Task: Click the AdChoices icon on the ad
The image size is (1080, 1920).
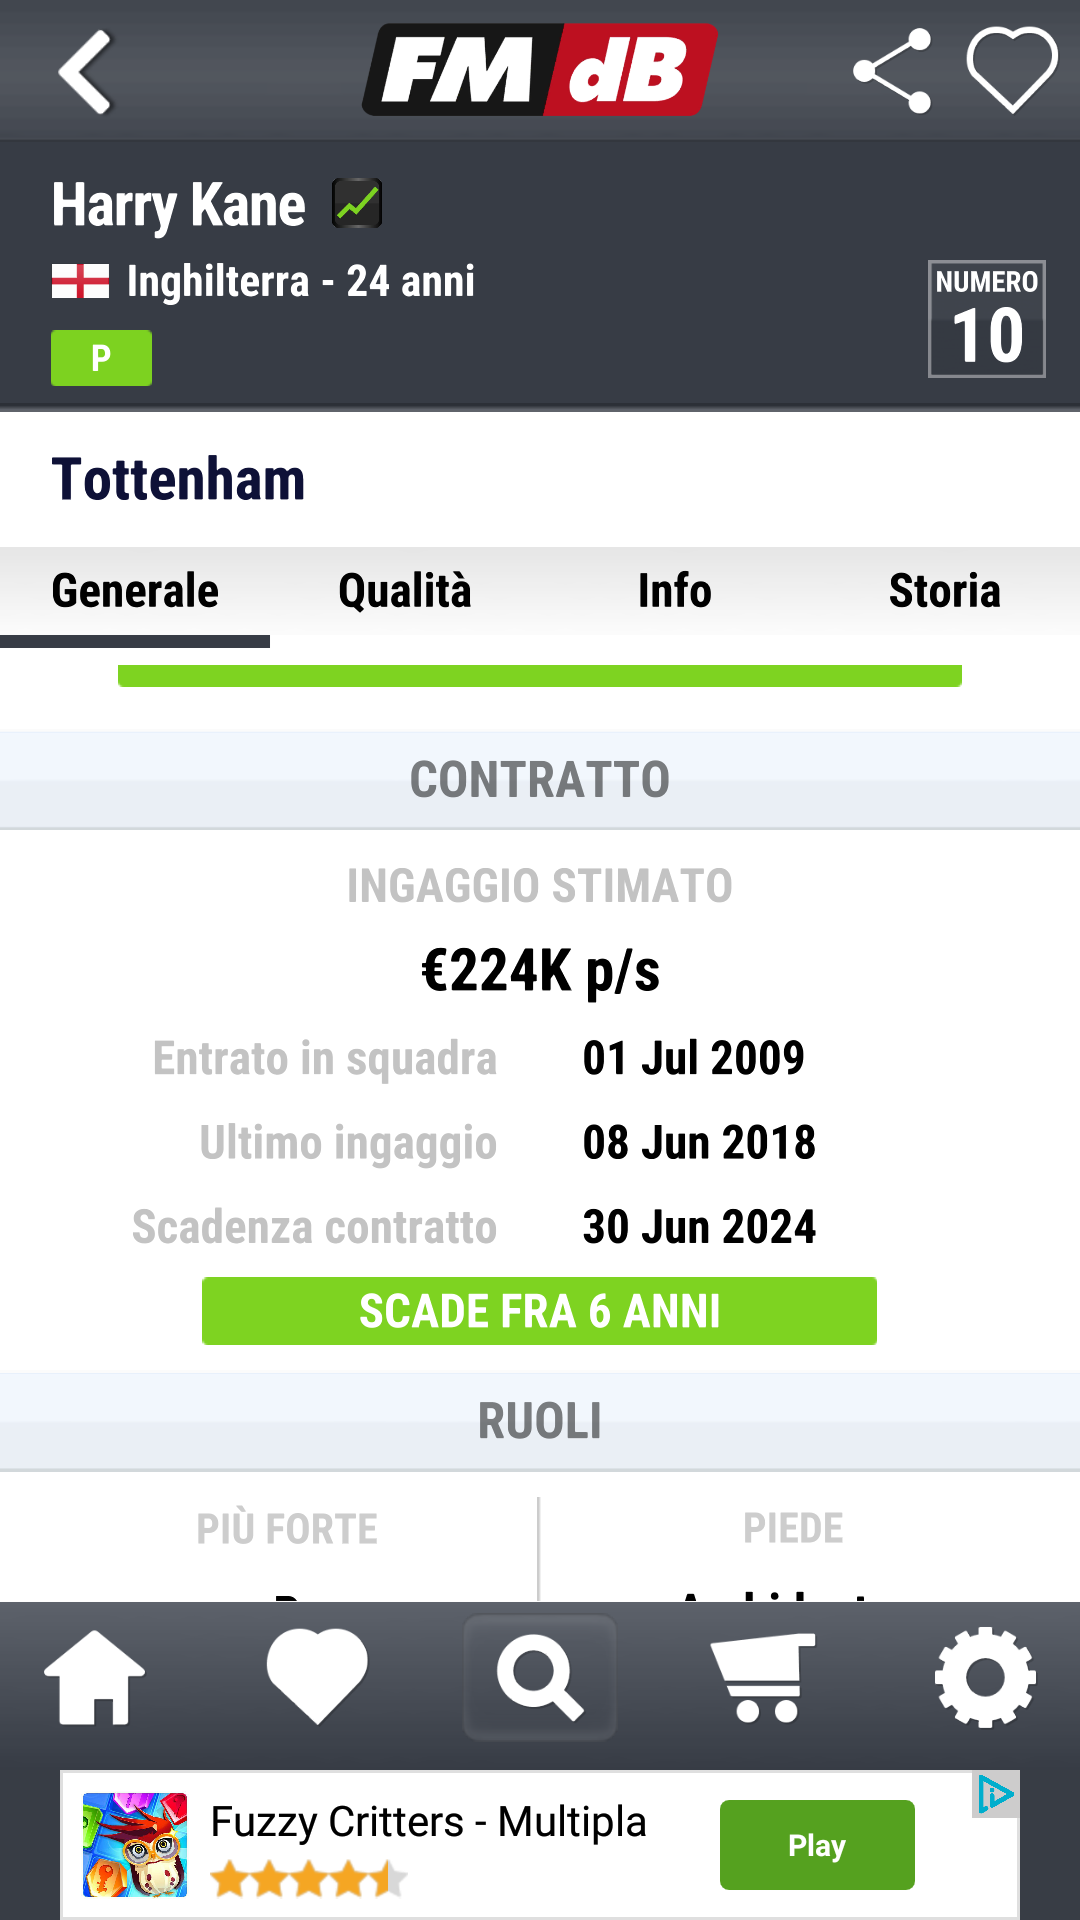Action: 995,1795
